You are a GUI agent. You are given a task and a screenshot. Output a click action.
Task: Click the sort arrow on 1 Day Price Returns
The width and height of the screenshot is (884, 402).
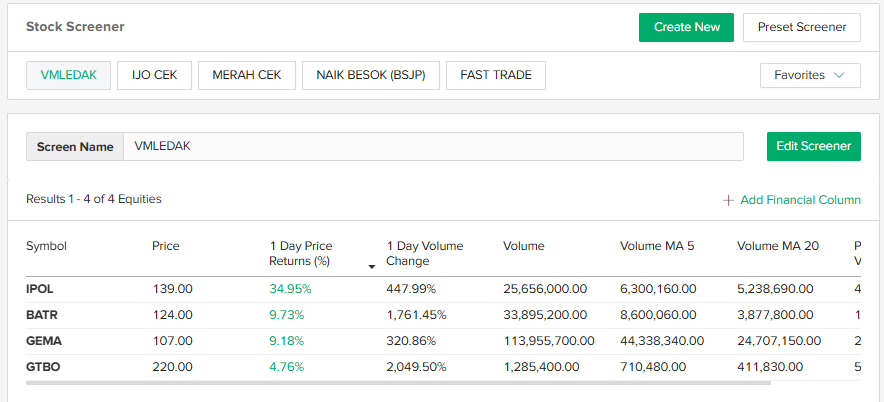coord(372,267)
